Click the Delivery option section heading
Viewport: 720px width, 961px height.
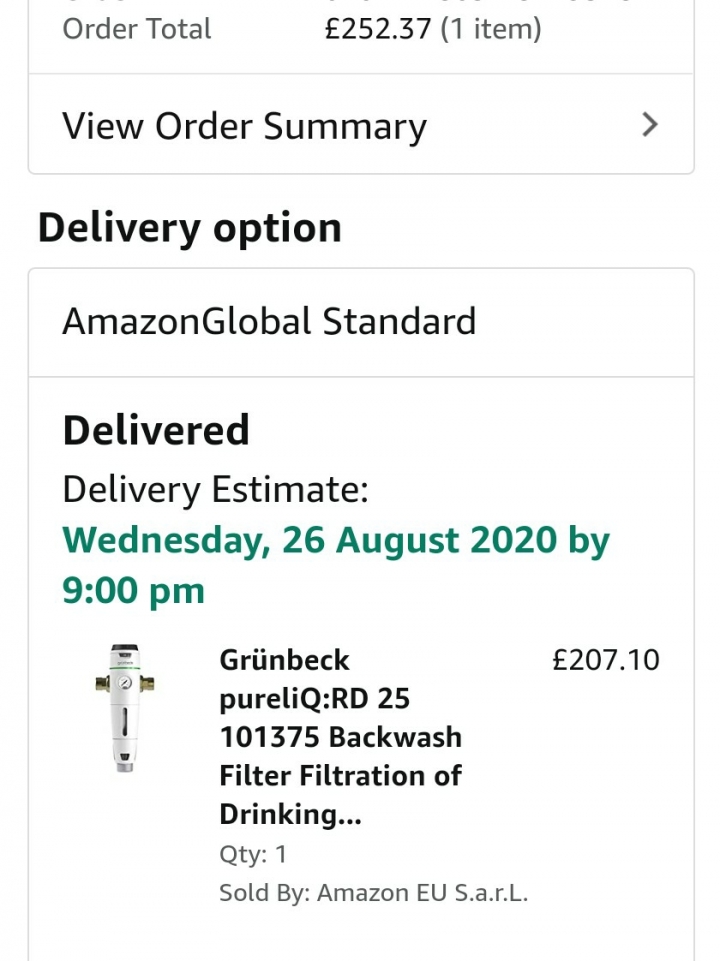[x=190, y=227]
